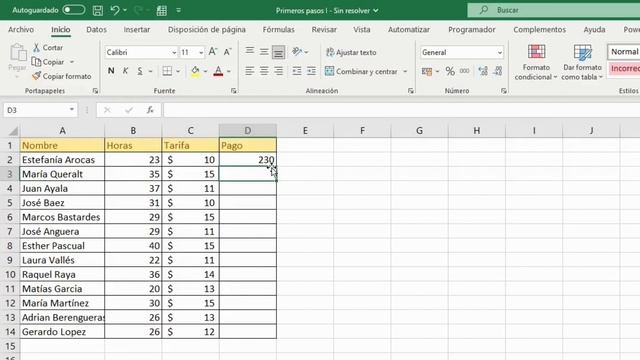Open Disposición de página tab

[x=207, y=29]
